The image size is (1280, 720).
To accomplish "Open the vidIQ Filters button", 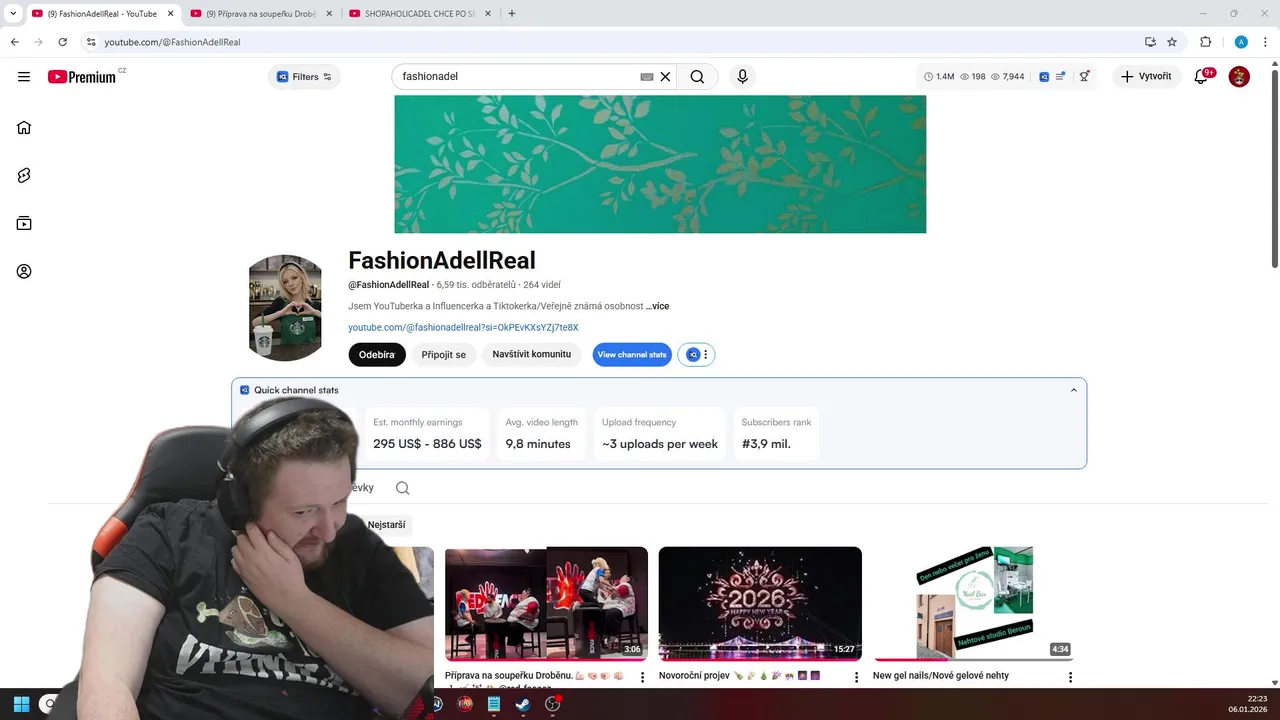I will [304, 77].
